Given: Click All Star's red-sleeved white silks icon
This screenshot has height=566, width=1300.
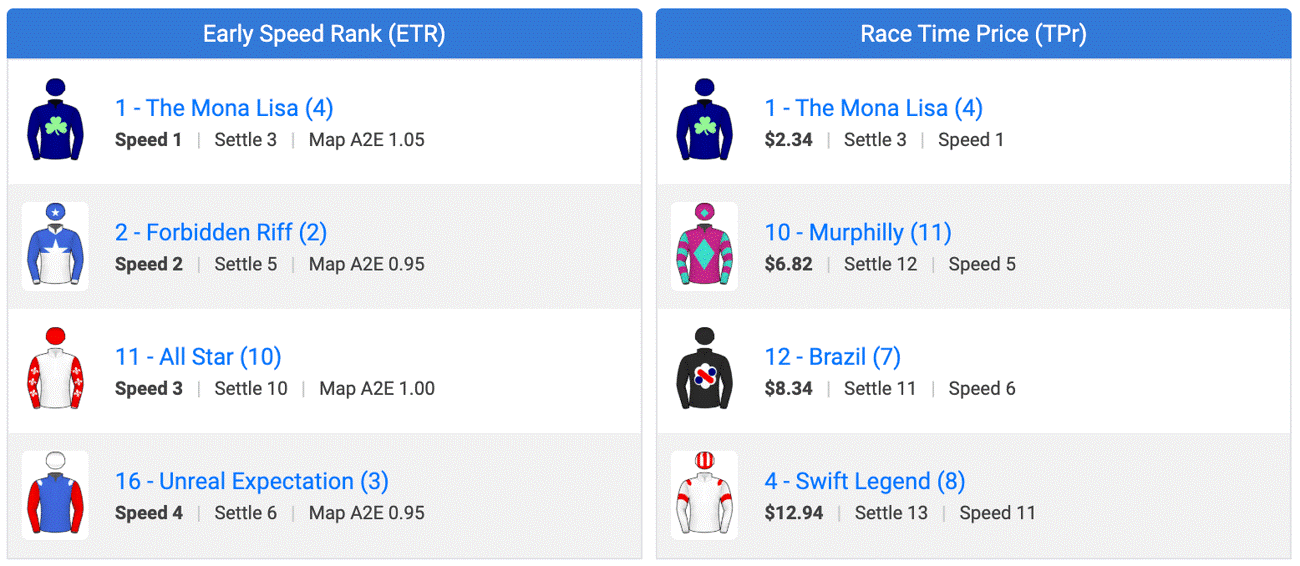Looking at the screenshot, I should (x=55, y=370).
